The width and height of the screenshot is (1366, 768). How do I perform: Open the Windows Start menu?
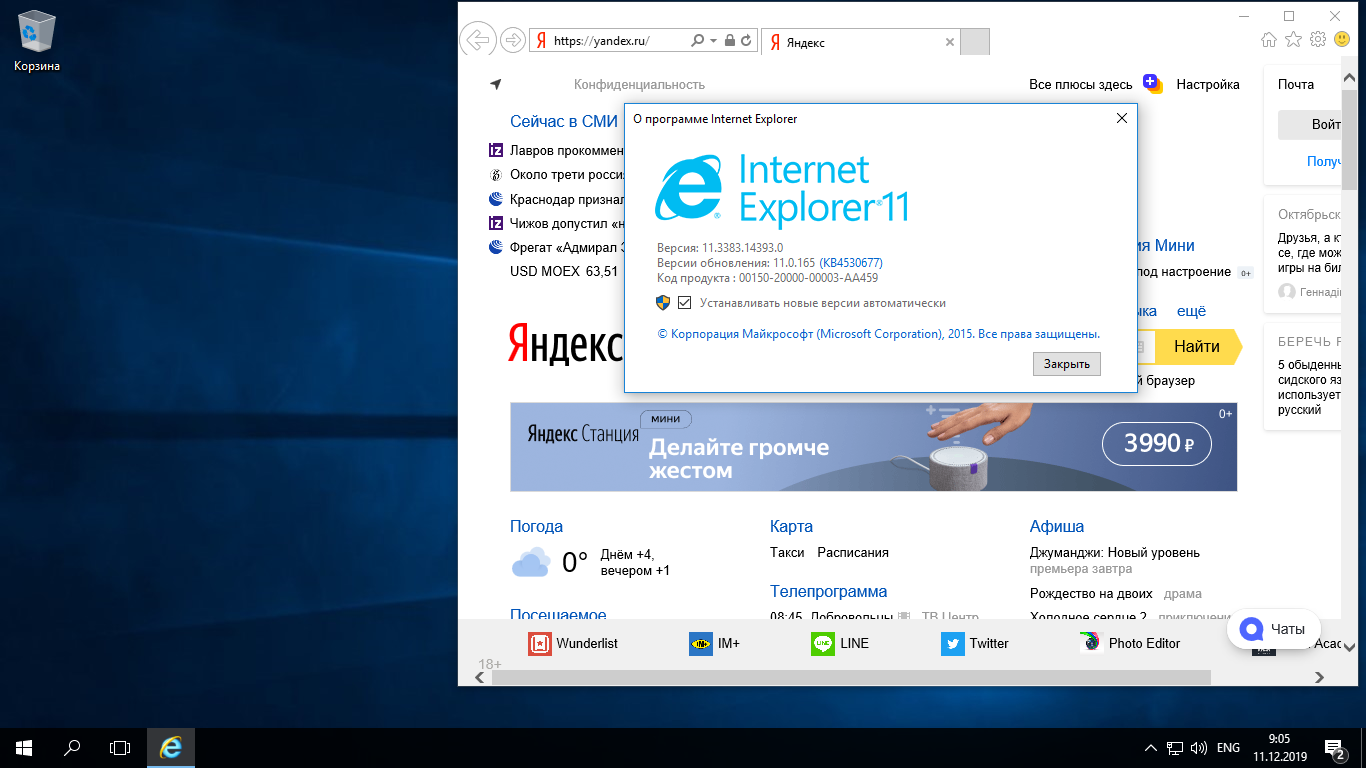pyautogui.click(x=24, y=747)
